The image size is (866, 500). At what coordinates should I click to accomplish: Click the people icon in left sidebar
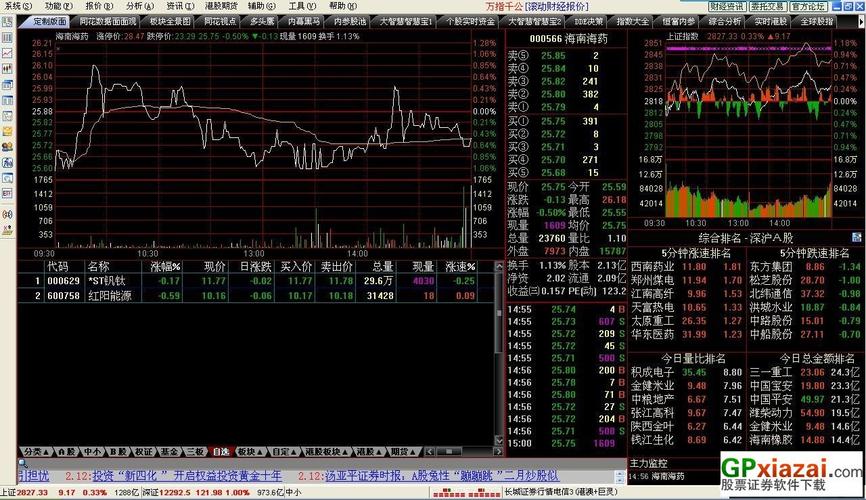[7, 147]
